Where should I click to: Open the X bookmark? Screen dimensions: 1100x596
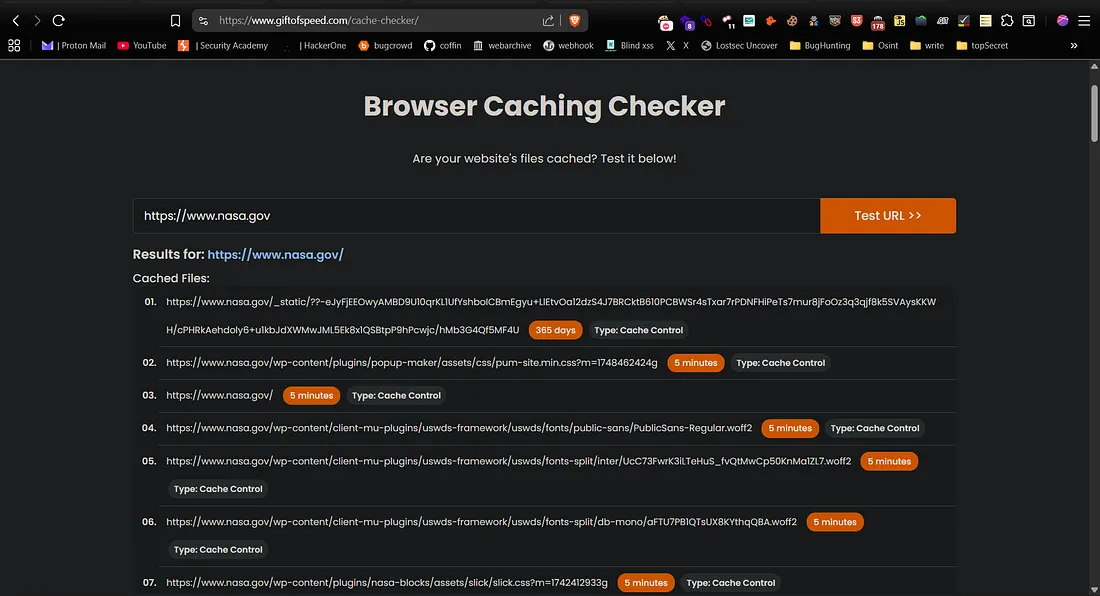[677, 46]
